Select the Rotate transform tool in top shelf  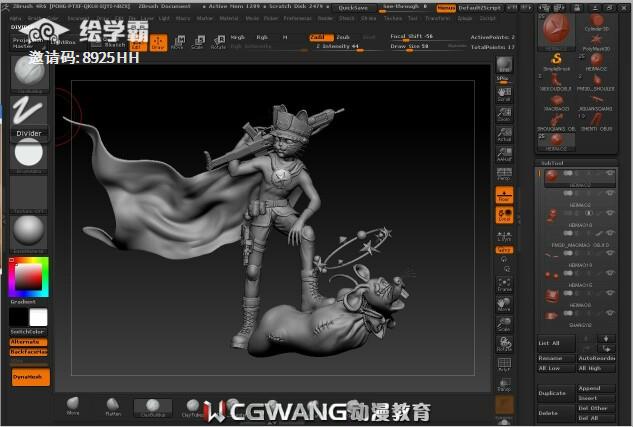(218, 42)
